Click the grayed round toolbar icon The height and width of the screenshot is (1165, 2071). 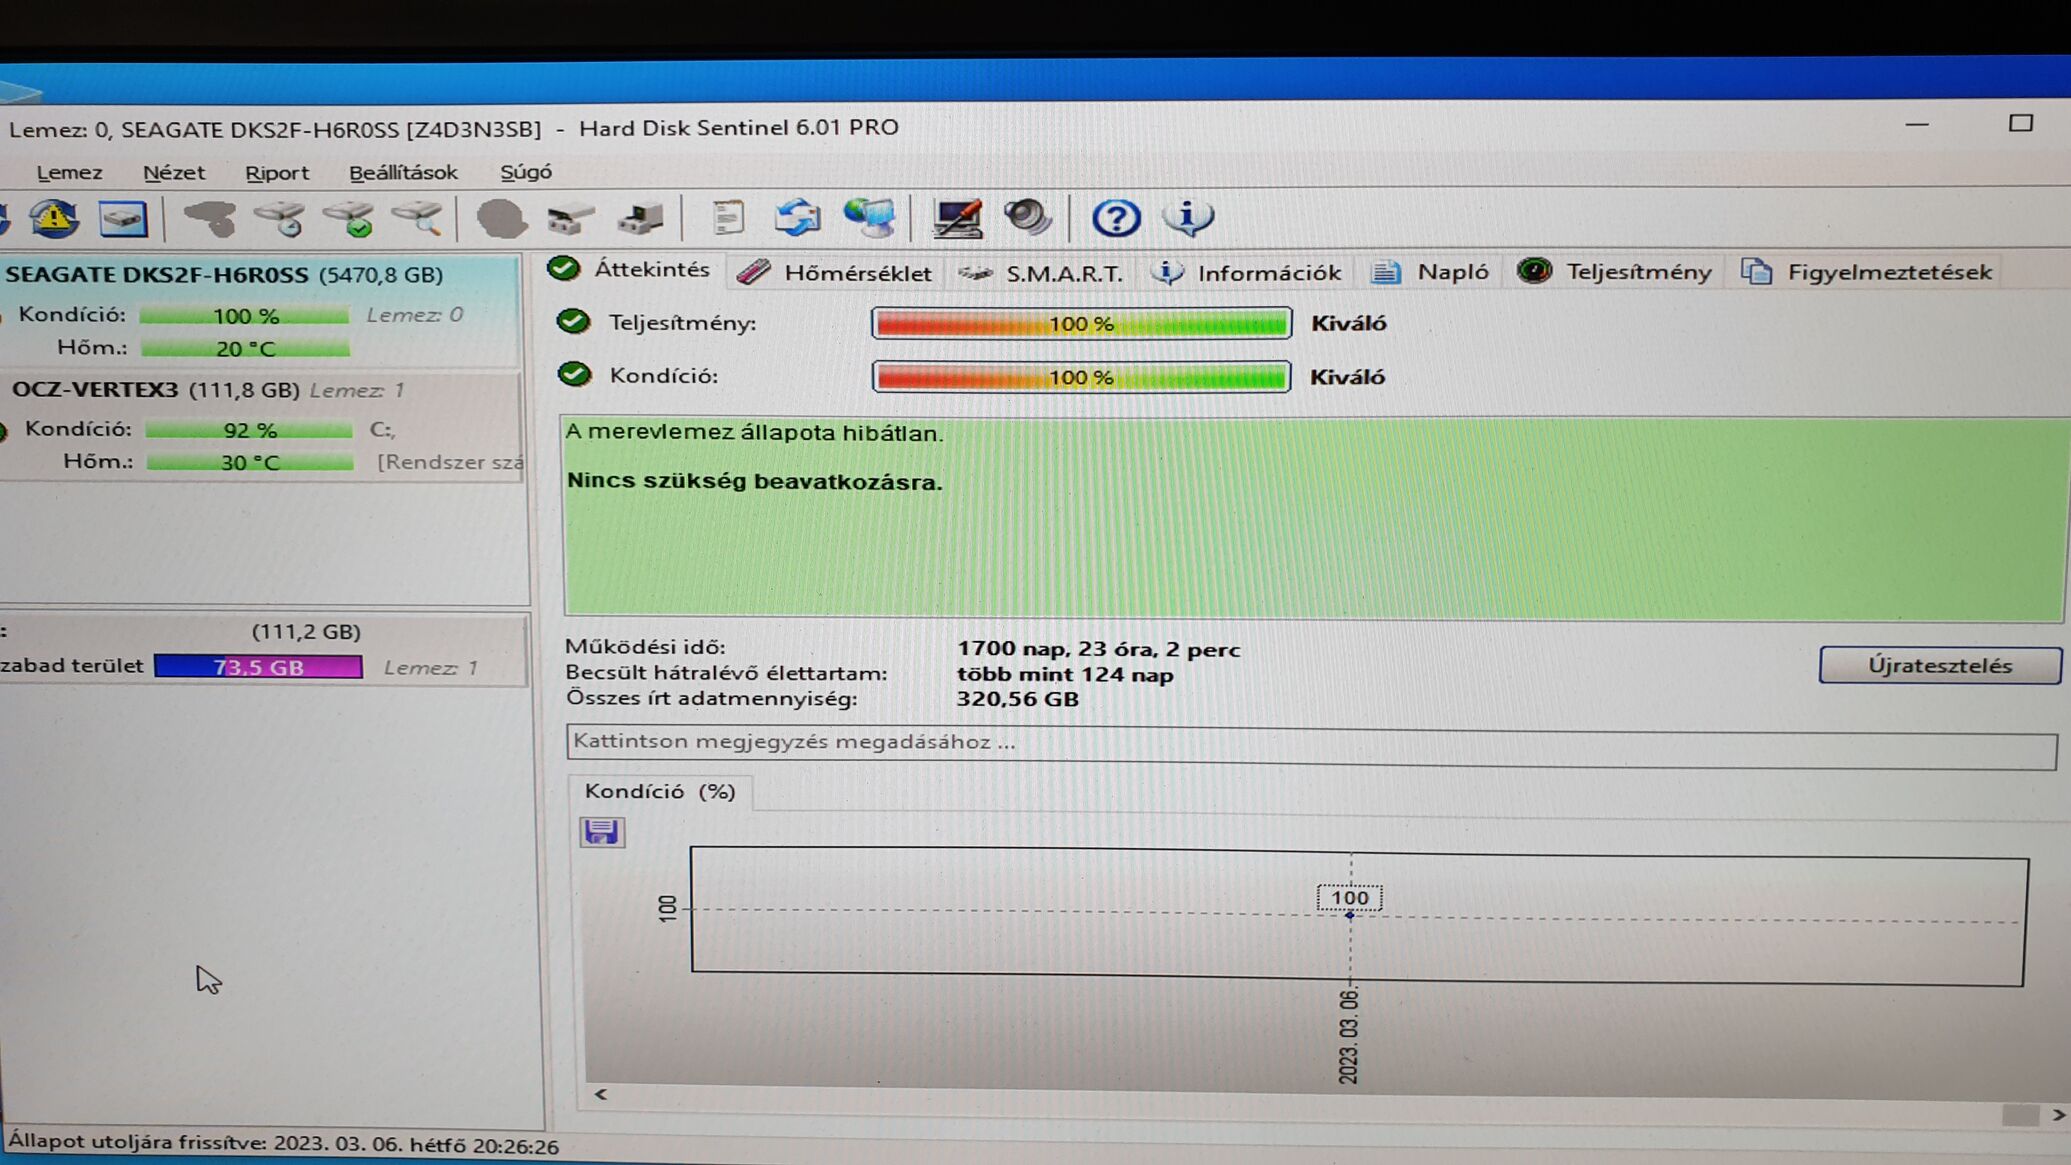[501, 218]
